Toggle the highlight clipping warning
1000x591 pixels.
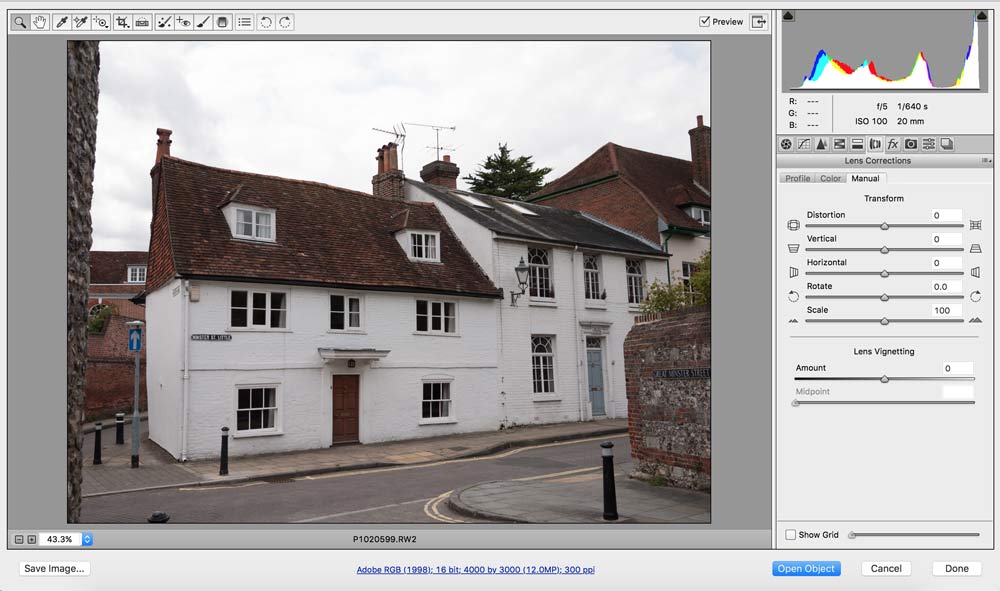tap(981, 16)
